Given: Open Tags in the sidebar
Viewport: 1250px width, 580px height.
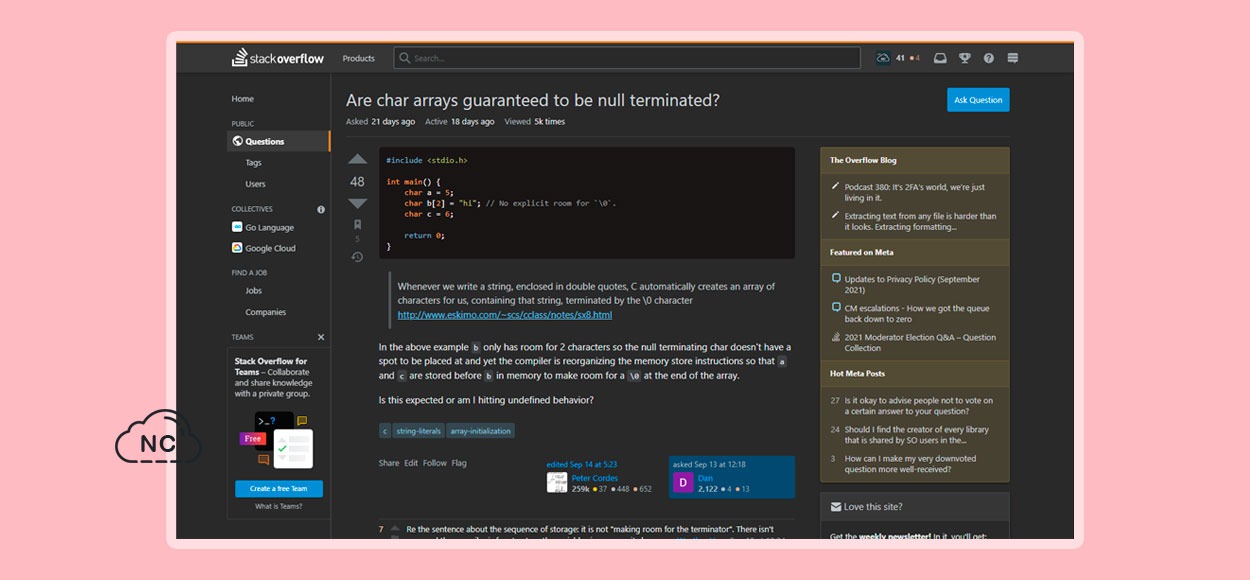Looking at the screenshot, I should pyautogui.click(x=254, y=162).
